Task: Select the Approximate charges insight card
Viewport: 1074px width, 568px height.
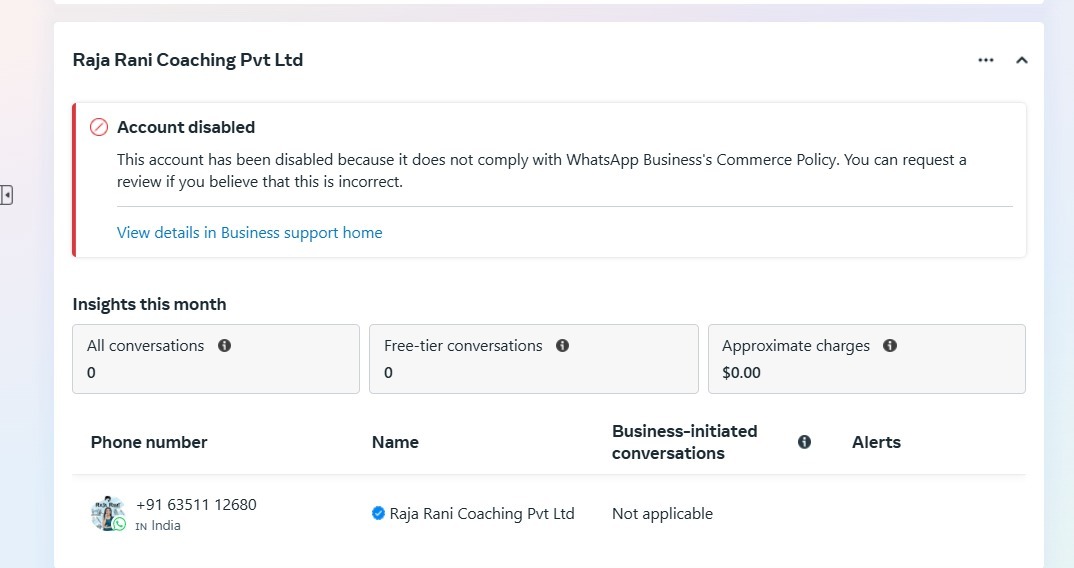Action: coord(866,359)
